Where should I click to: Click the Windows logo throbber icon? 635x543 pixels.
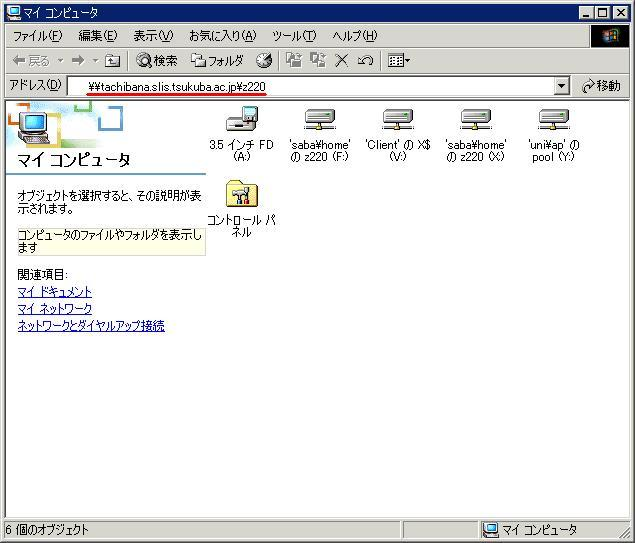click(610, 36)
